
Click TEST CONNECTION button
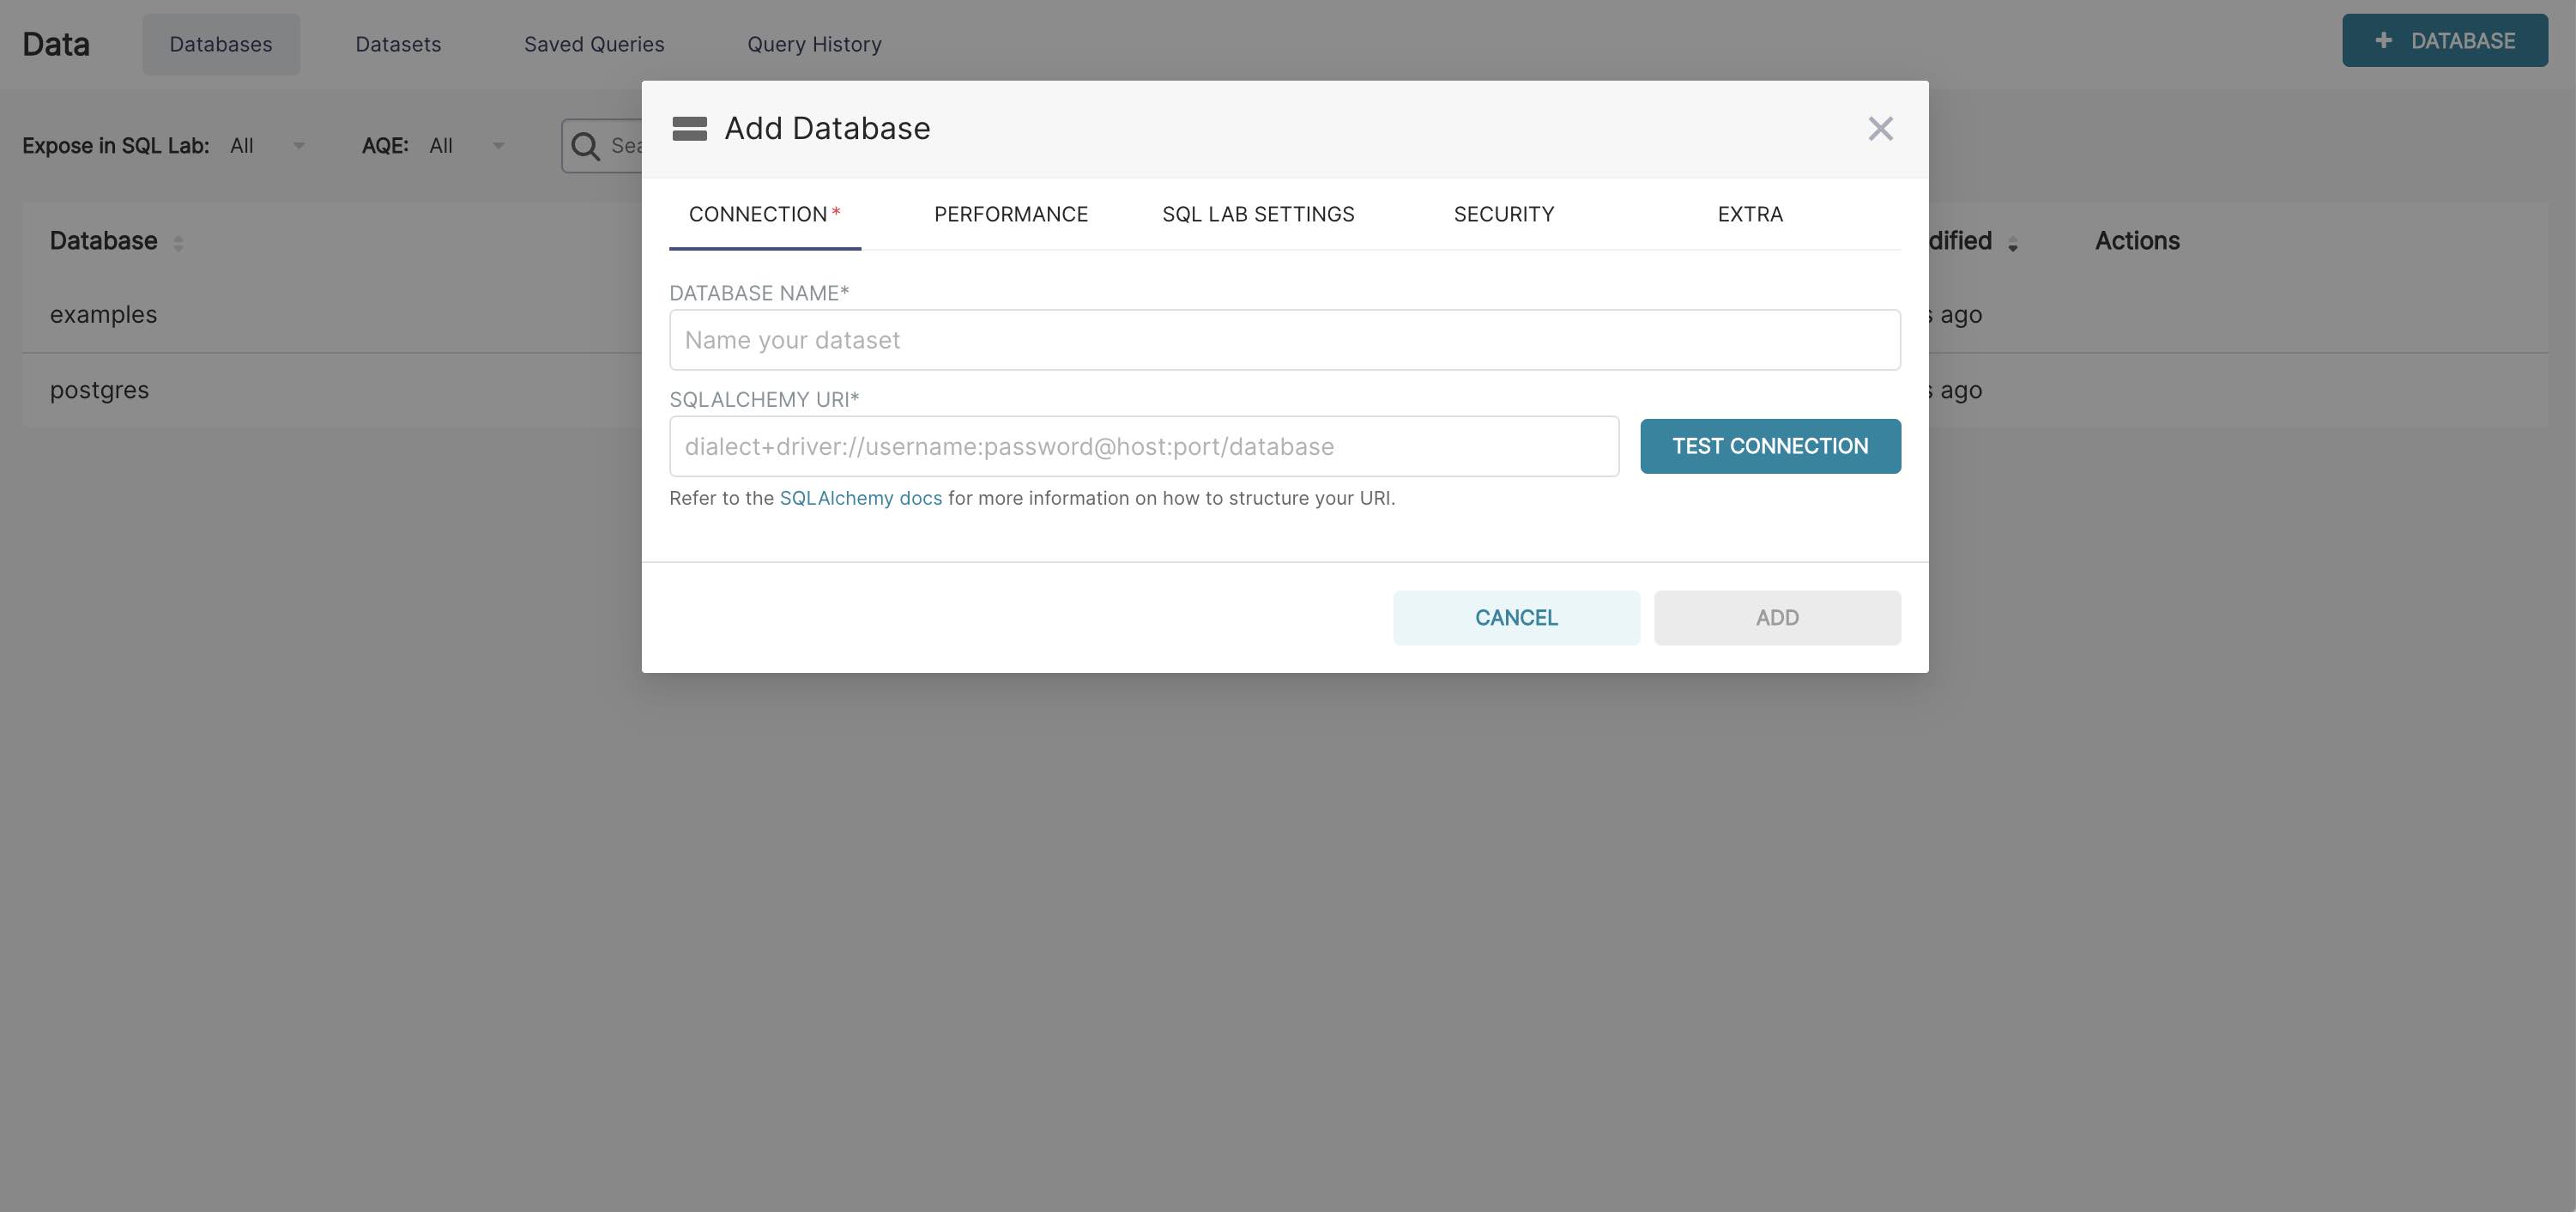click(x=1770, y=446)
